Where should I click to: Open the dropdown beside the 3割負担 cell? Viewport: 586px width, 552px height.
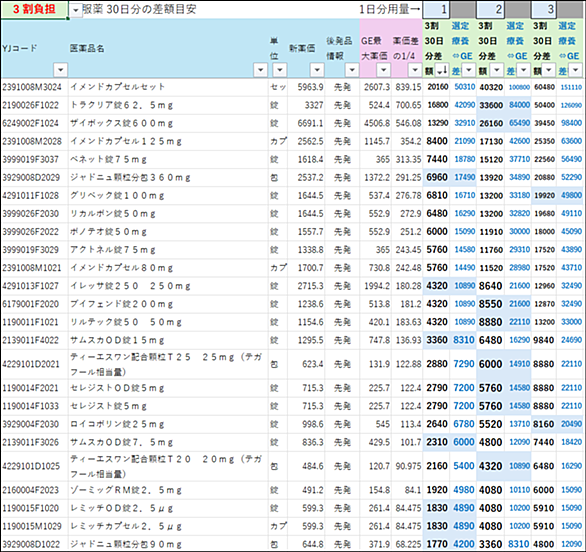(76, 10)
